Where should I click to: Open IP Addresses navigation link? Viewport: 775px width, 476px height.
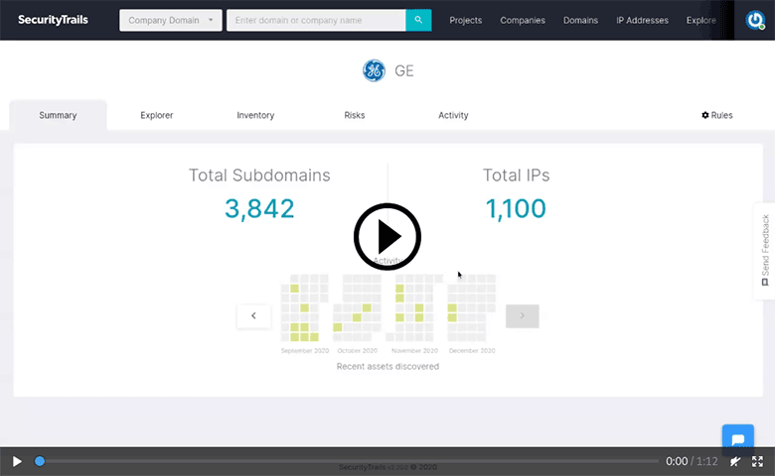click(642, 20)
